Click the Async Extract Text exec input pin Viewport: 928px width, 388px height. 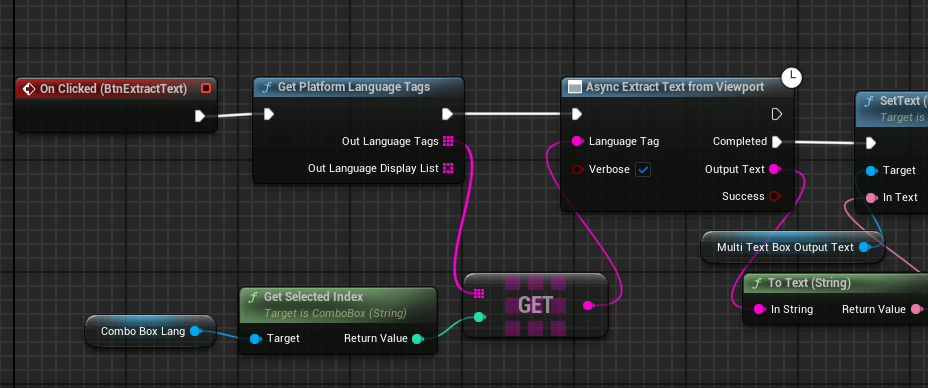pyautogui.click(x=577, y=114)
